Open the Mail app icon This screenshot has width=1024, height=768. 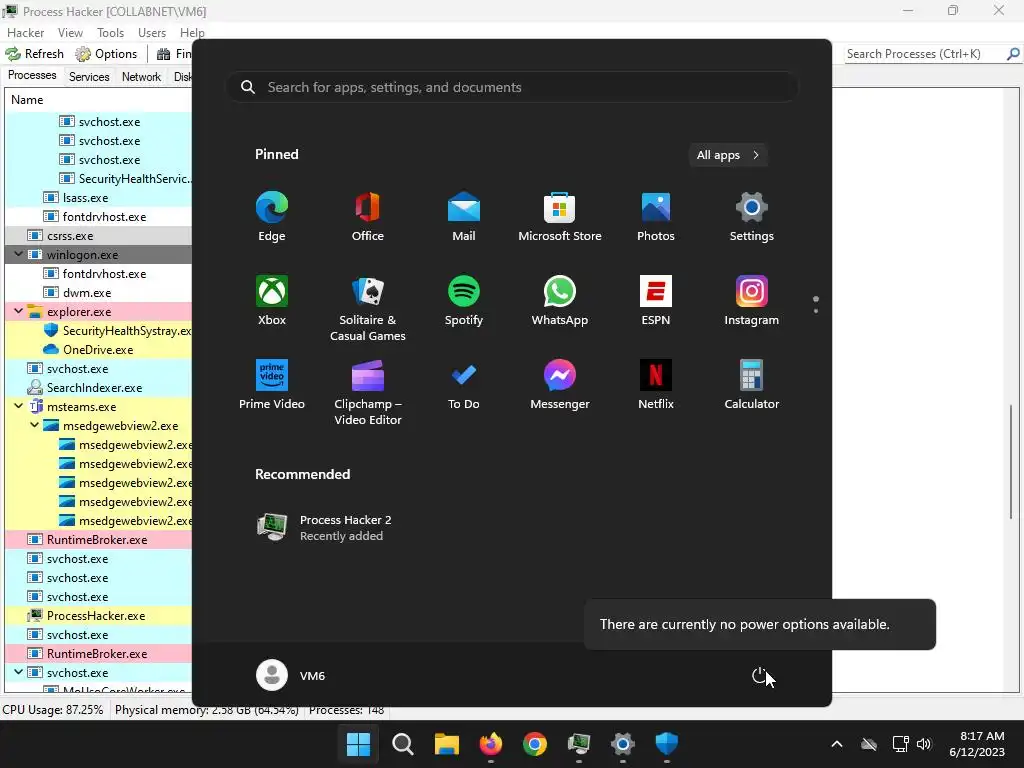click(x=464, y=217)
